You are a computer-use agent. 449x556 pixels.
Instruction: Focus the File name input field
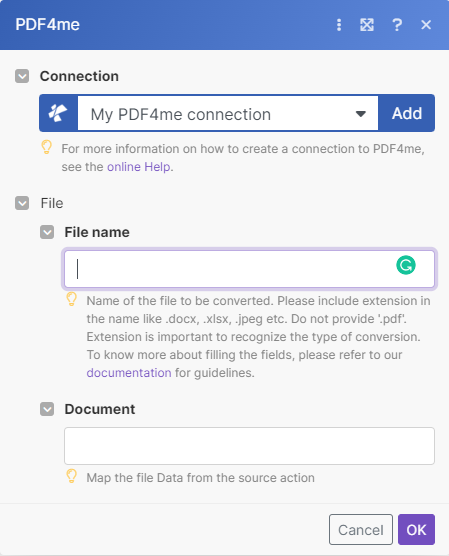(x=249, y=269)
